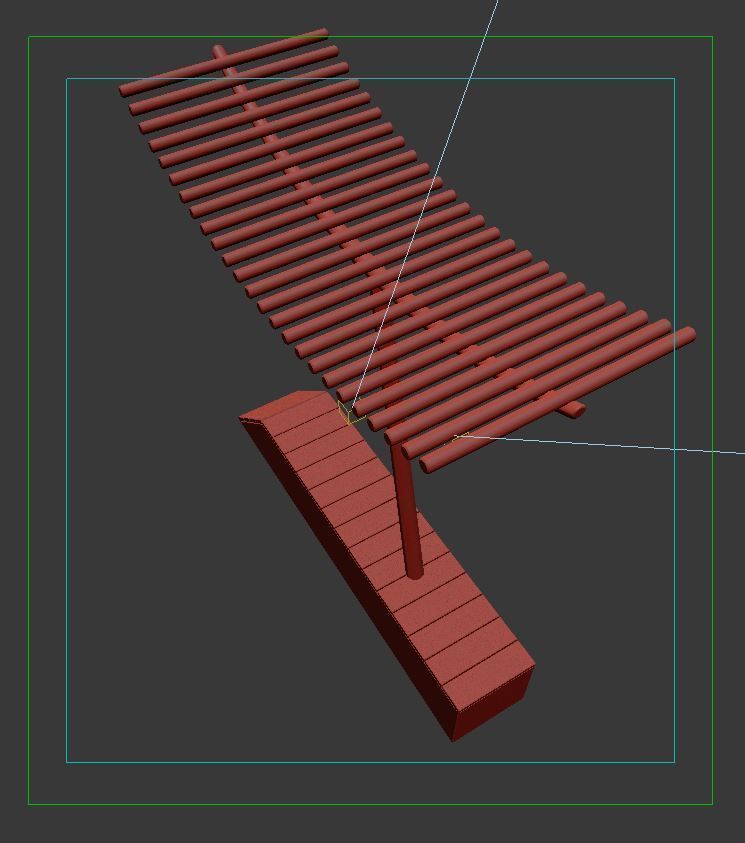Select the red brick base block
The image size is (745, 843).
click(388, 565)
